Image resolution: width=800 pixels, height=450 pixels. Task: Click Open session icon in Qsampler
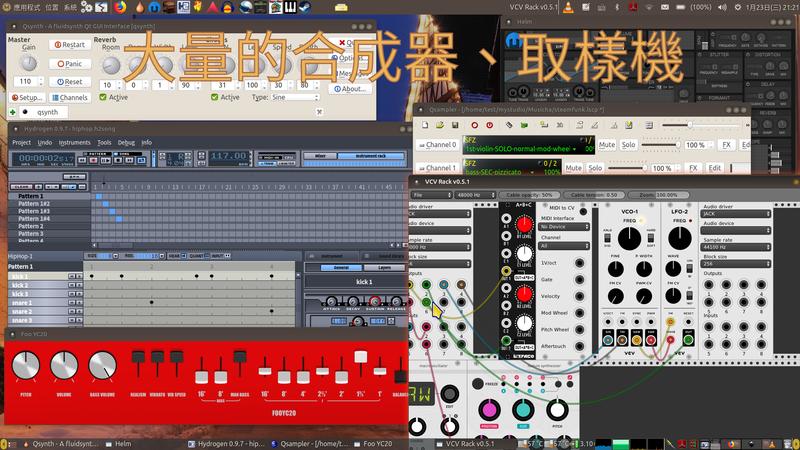click(440, 125)
